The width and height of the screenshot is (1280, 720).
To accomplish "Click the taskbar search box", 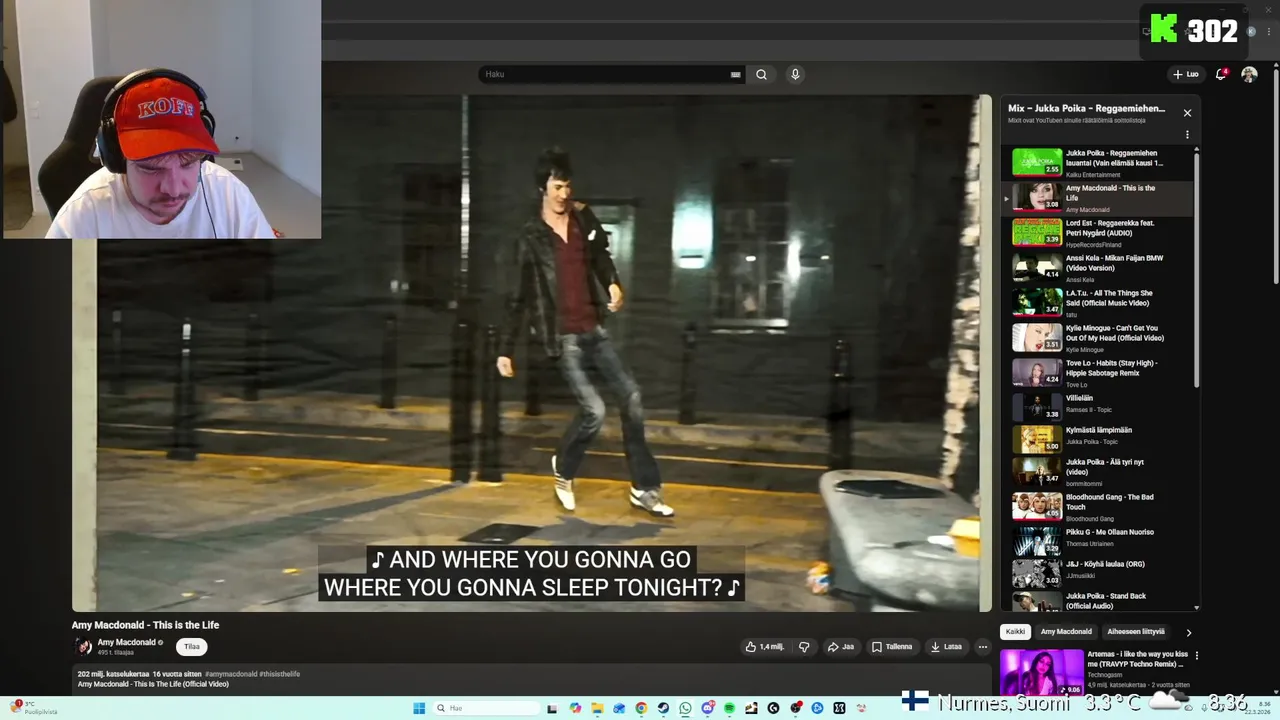I will pos(484,708).
